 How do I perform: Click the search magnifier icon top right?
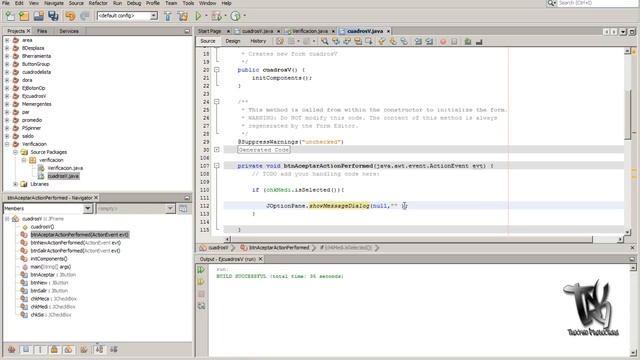click(551, 3)
